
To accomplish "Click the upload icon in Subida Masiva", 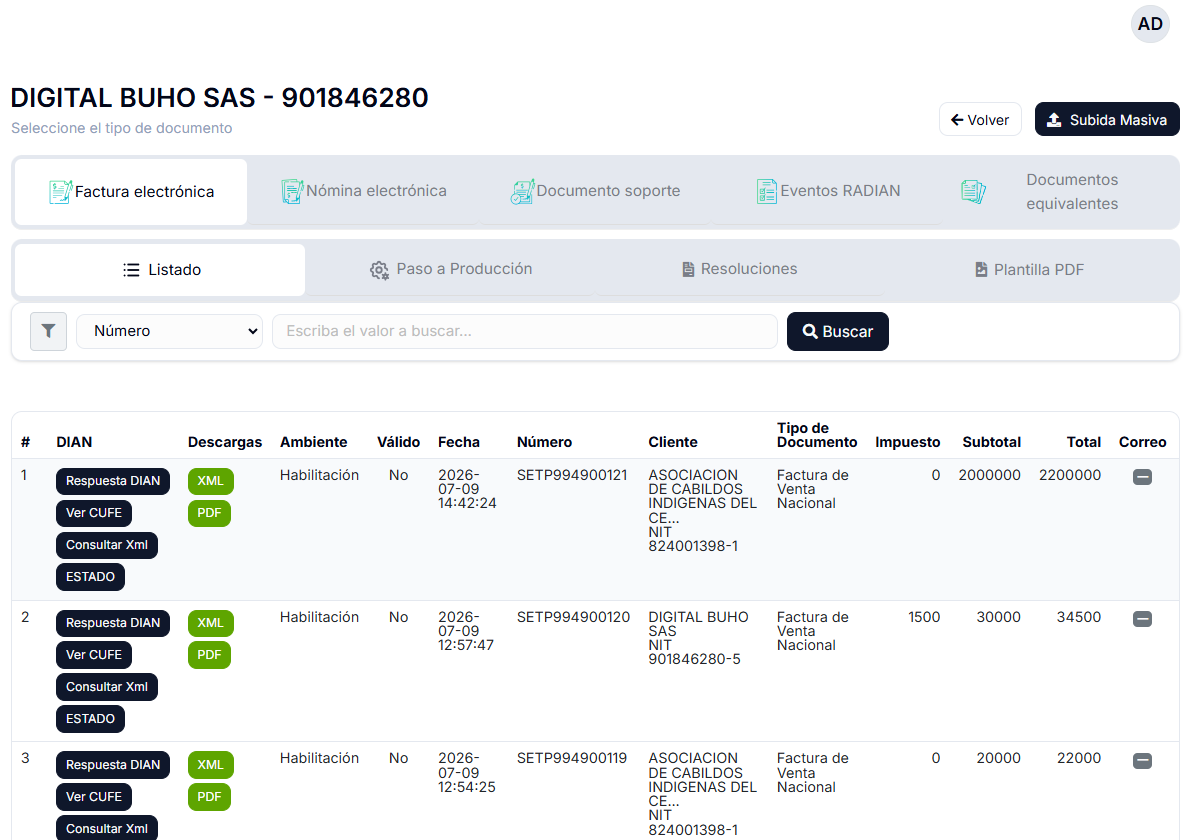I will (1054, 119).
